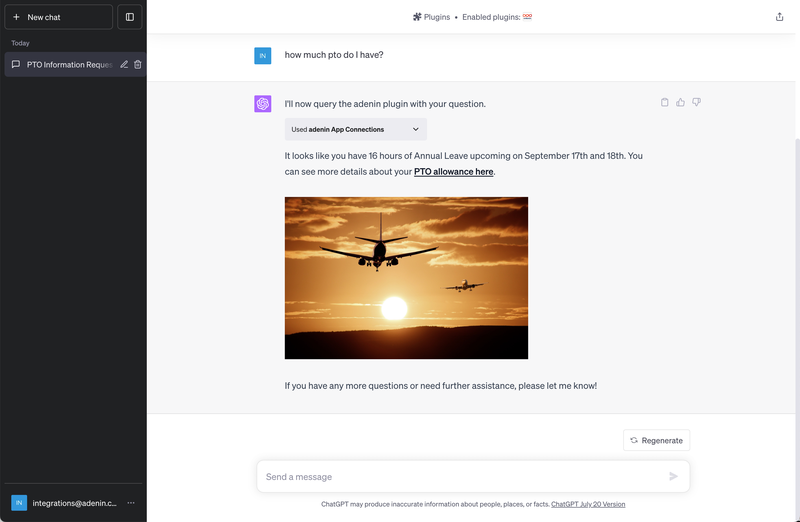Open account options via three dots
This screenshot has width=800, height=522.
pos(131,503)
